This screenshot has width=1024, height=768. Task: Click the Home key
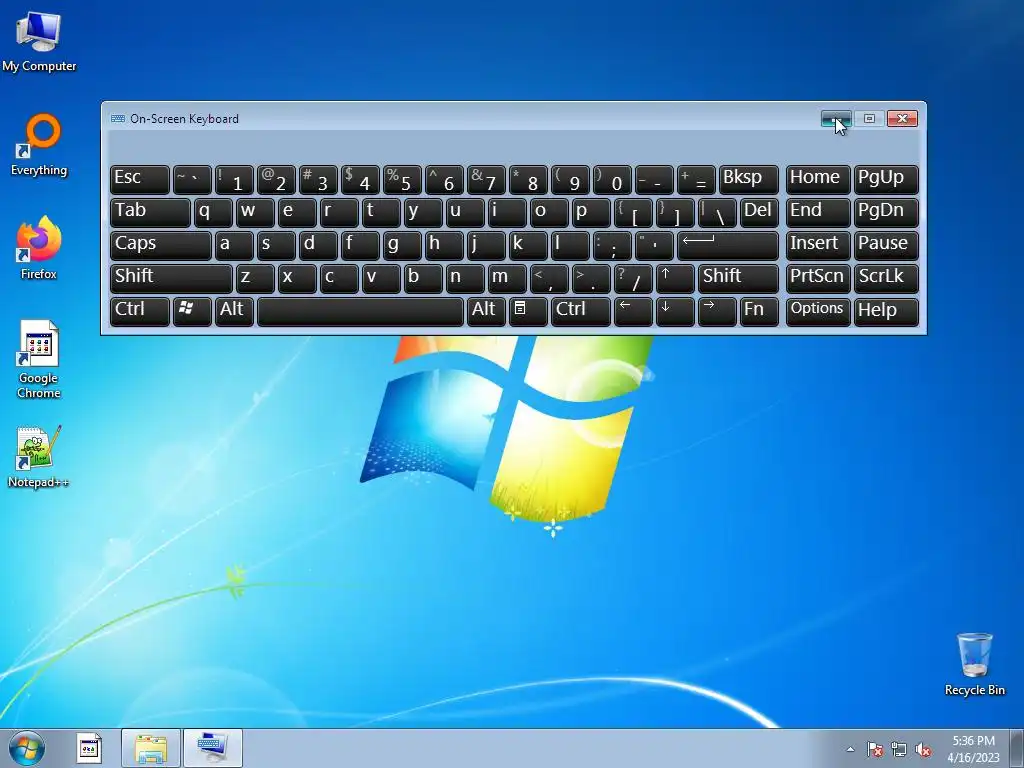[818, 179]
